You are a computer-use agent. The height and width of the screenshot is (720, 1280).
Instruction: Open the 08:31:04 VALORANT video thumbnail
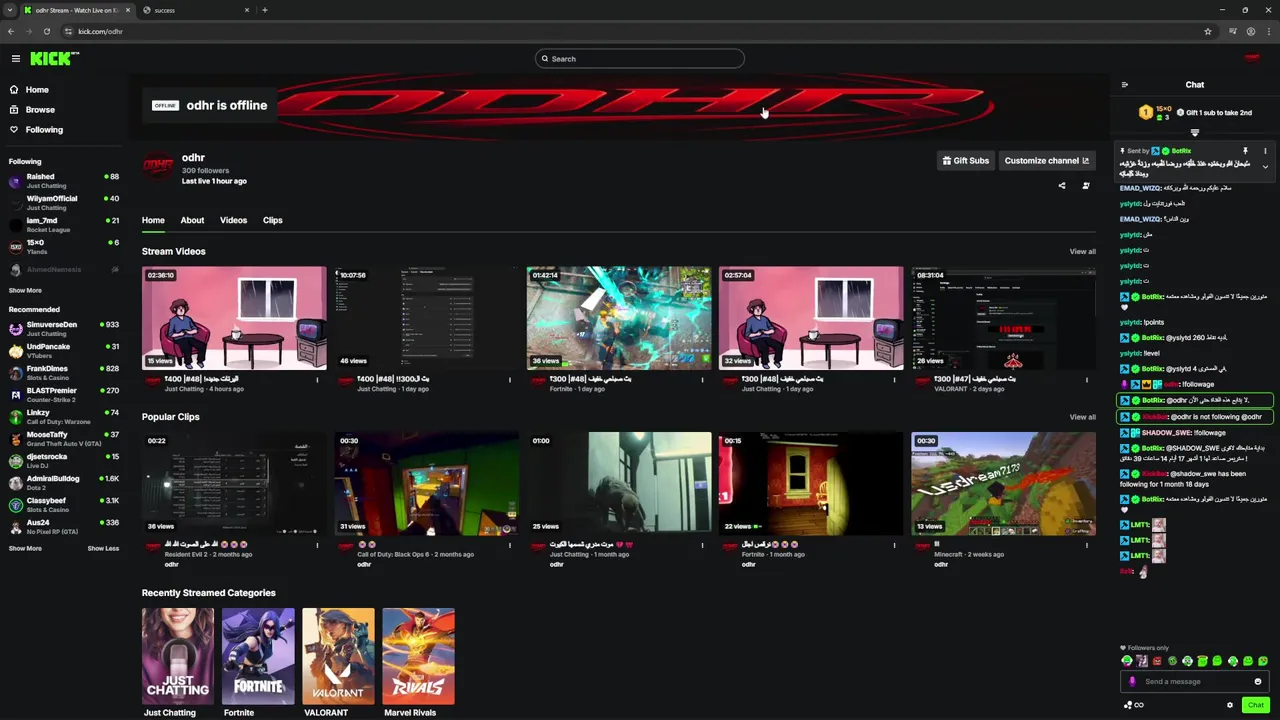point(1003,318)
